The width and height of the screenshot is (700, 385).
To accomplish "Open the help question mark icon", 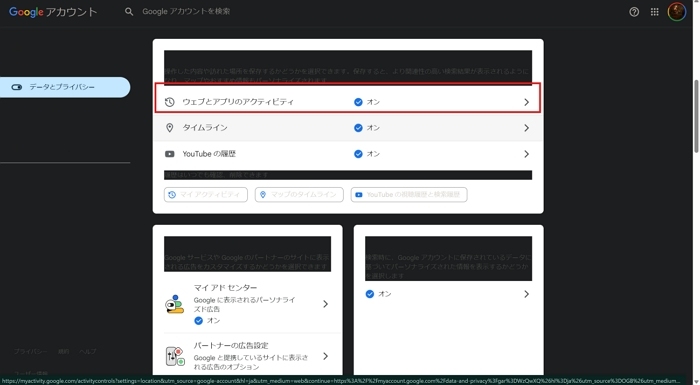I will coord(634,12).
